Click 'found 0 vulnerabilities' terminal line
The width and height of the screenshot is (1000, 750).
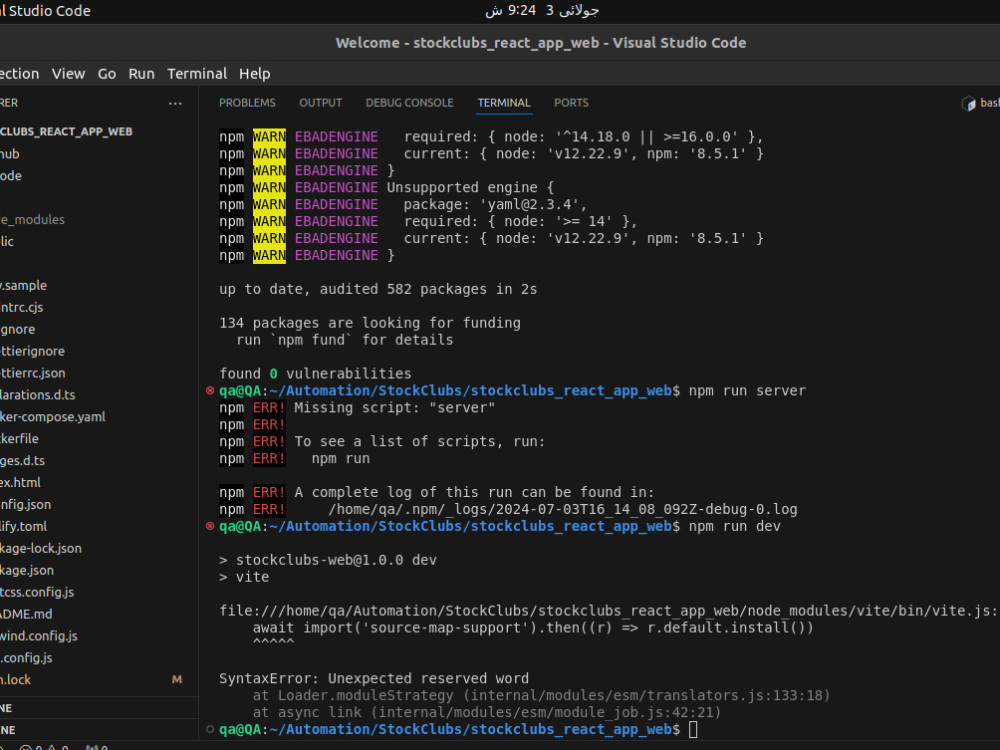point(315,373)
